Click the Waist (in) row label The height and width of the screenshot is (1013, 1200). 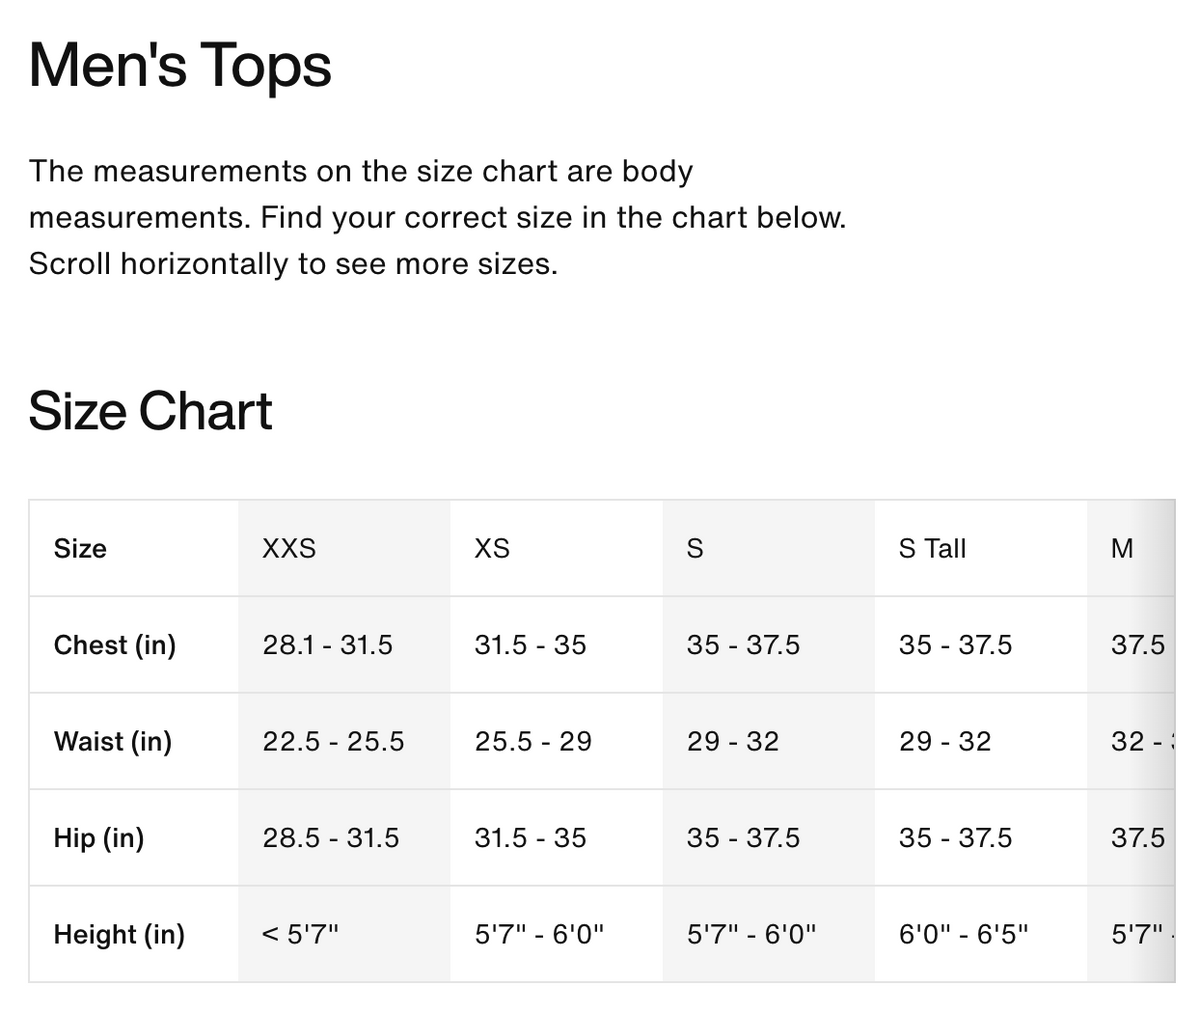[x=113, y=741]
